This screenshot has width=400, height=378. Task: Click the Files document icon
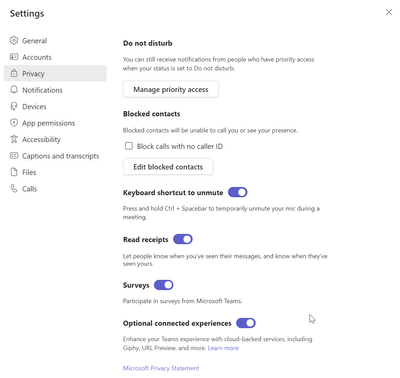coord(14,172)
